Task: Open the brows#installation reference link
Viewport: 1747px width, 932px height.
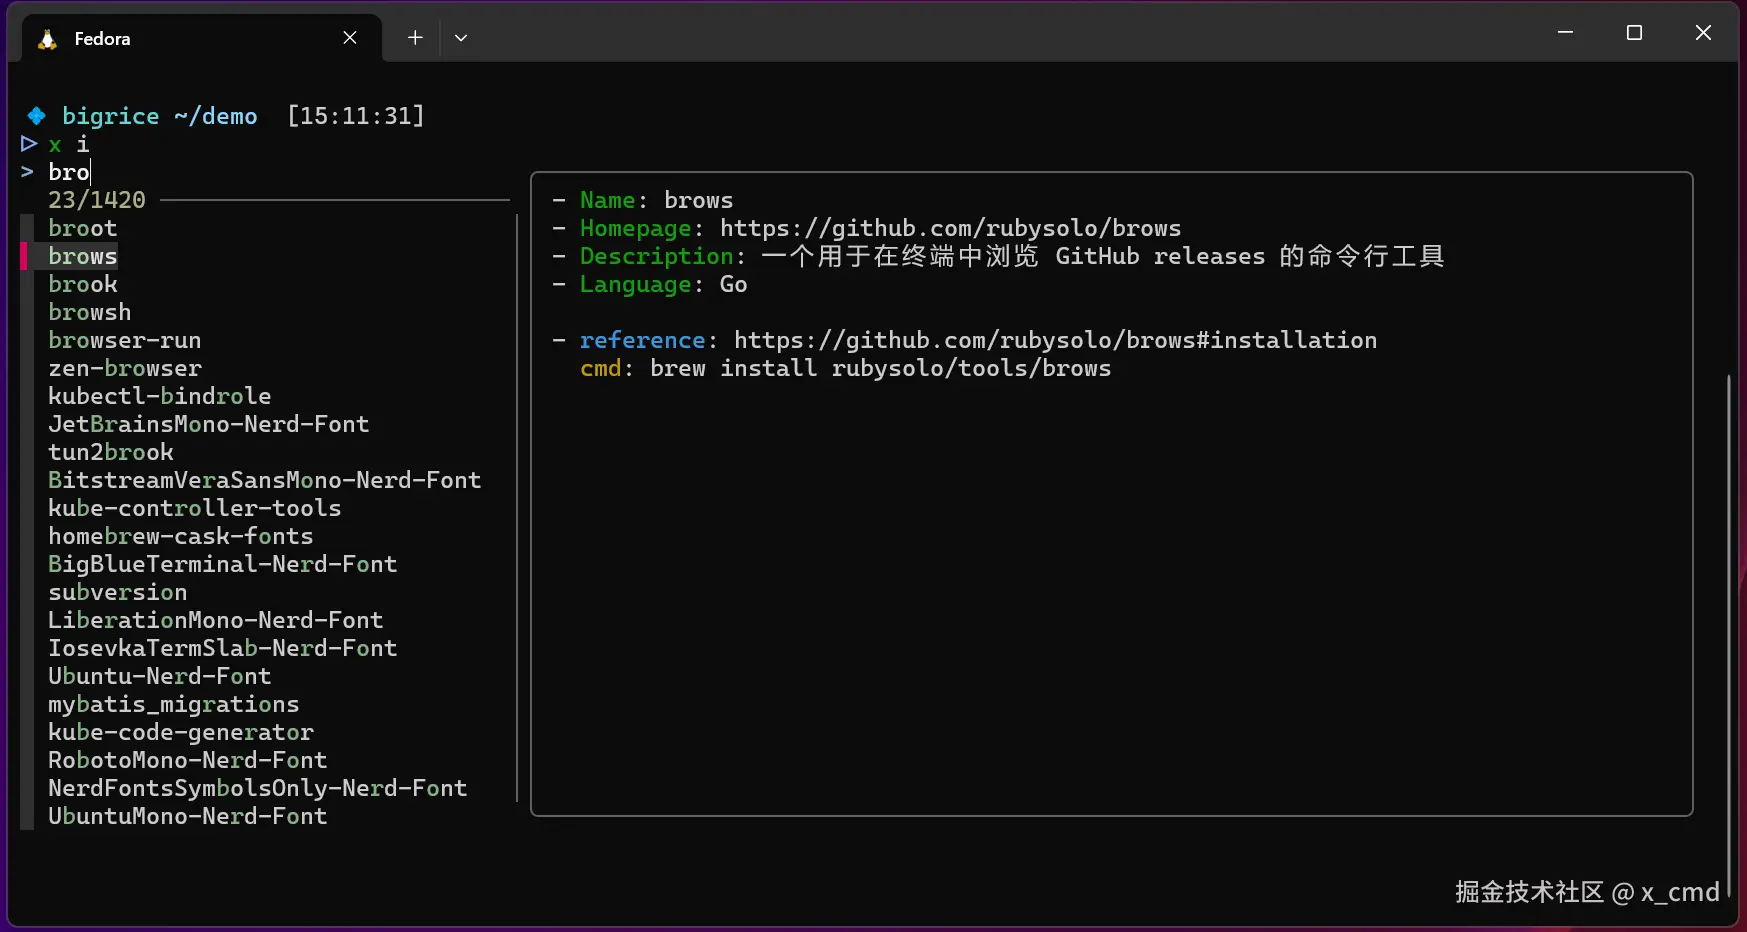Action: pyautogui.click(x=1055, y=340)
